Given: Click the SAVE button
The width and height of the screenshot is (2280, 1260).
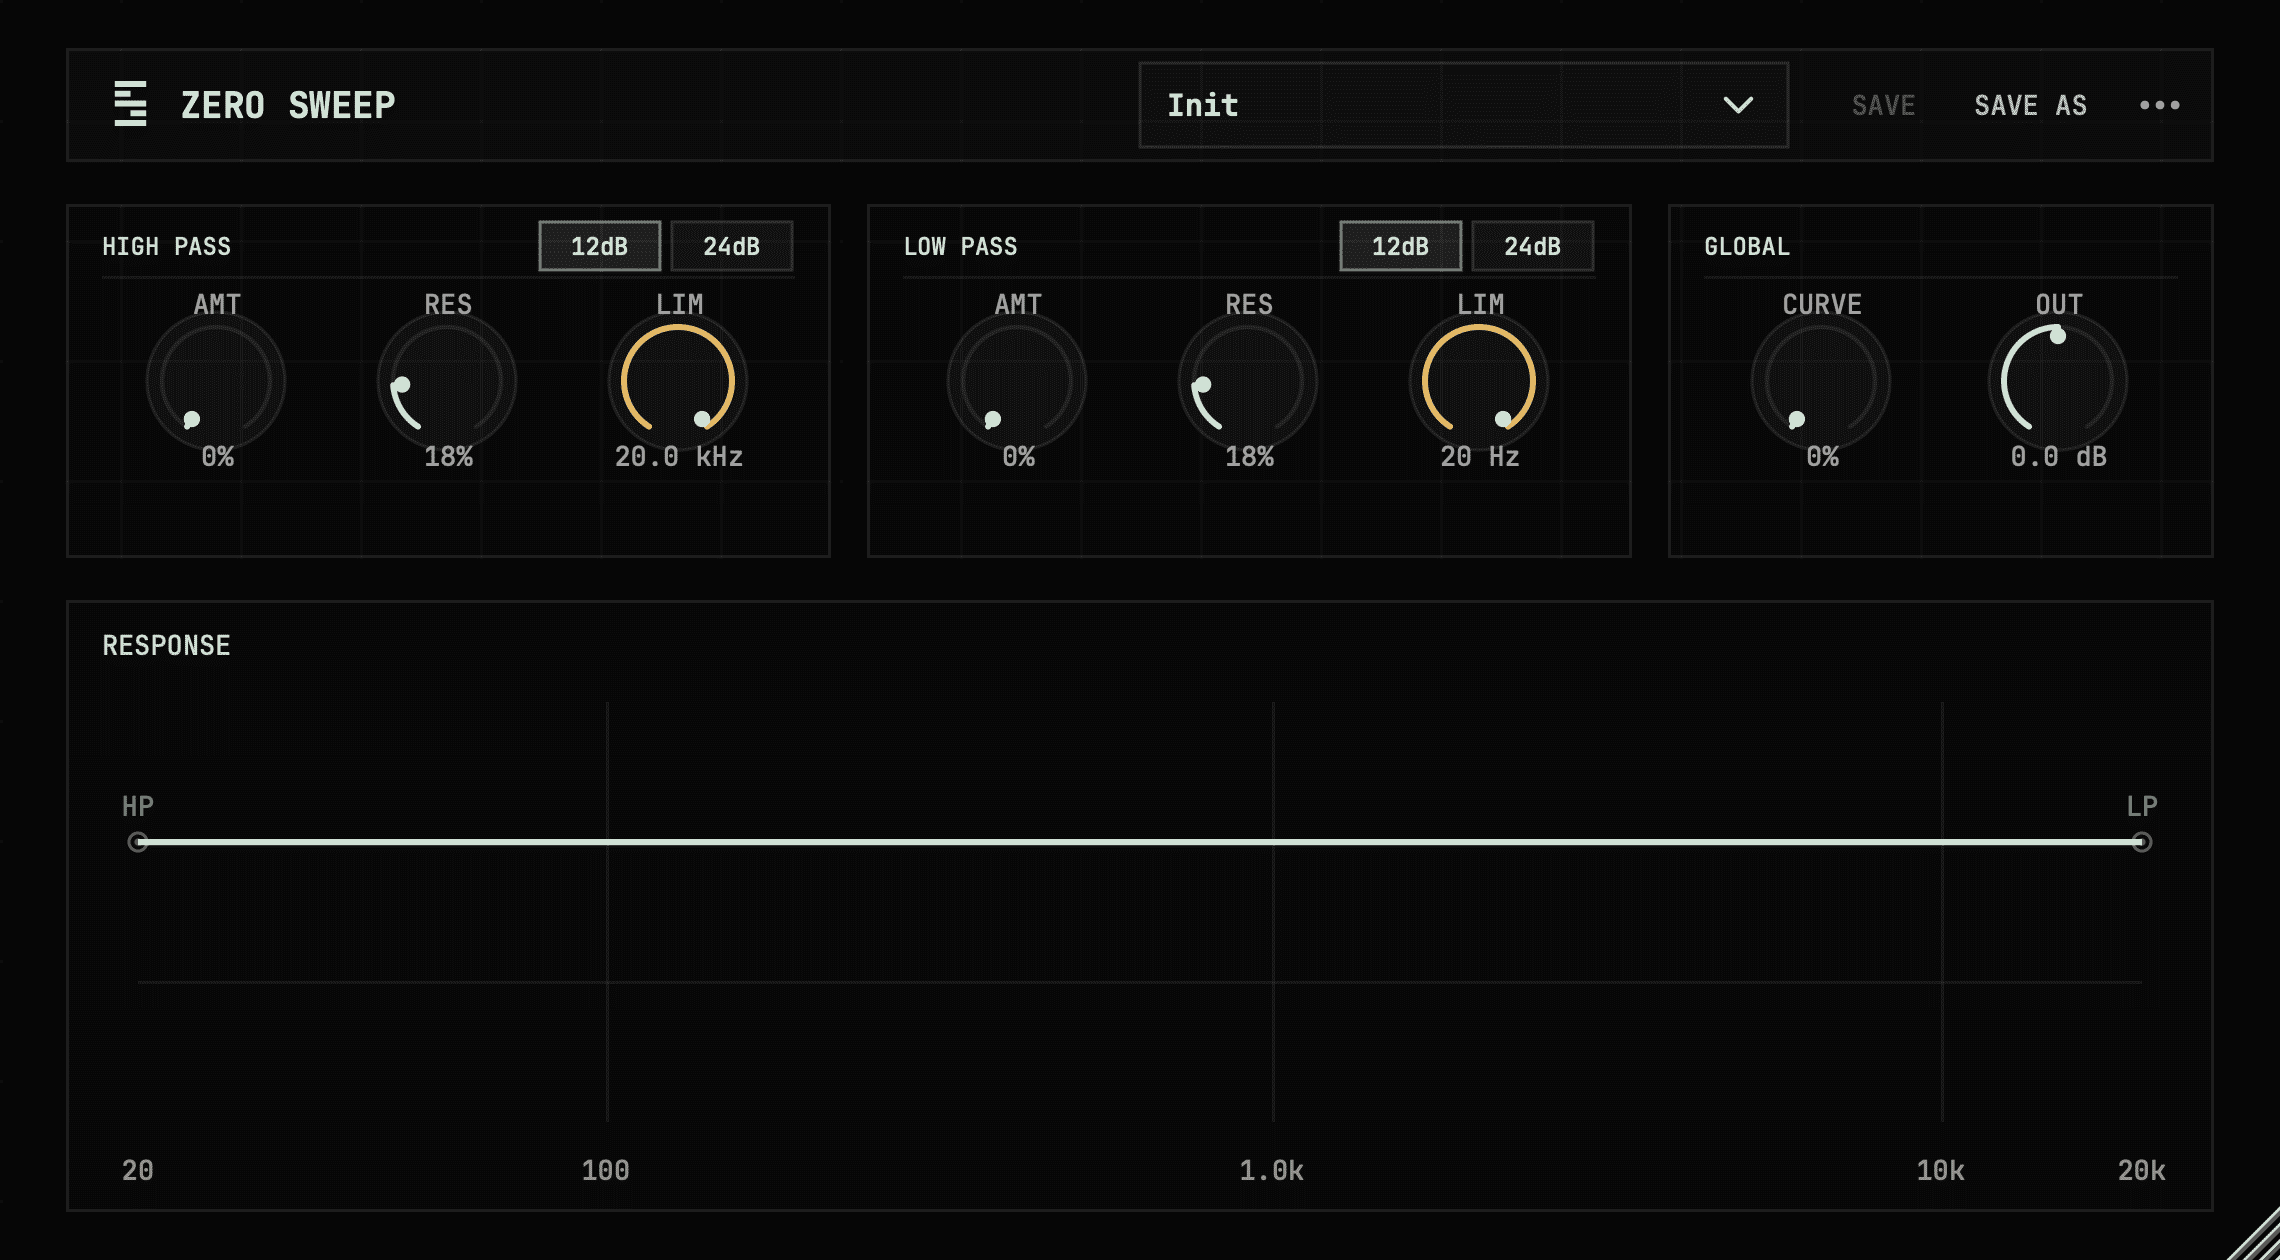Looking at the screenshot, I should [1883, 105].
